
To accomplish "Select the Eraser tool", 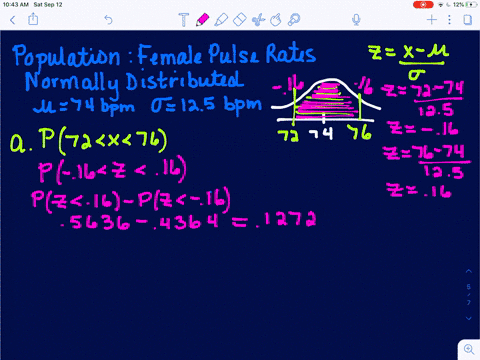I will pyautogui.click(x=239, y=20).
